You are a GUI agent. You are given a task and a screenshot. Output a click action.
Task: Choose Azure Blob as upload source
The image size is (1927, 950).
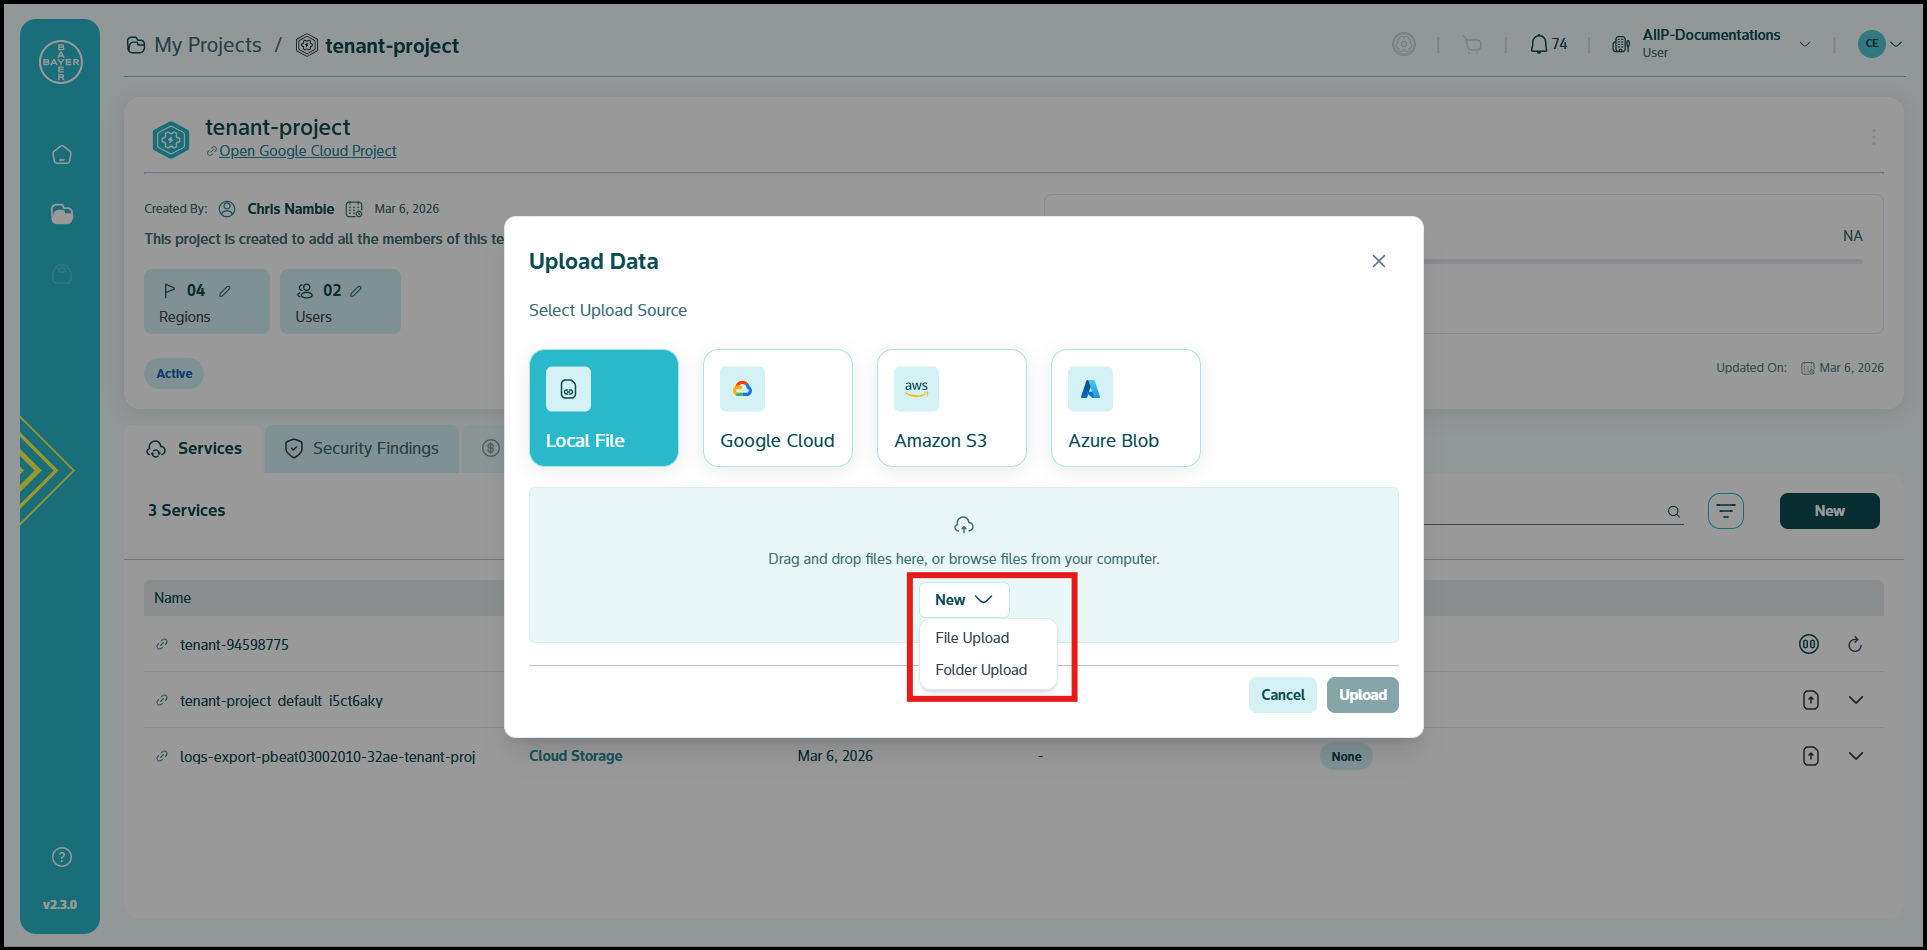tap(1125, 408)
